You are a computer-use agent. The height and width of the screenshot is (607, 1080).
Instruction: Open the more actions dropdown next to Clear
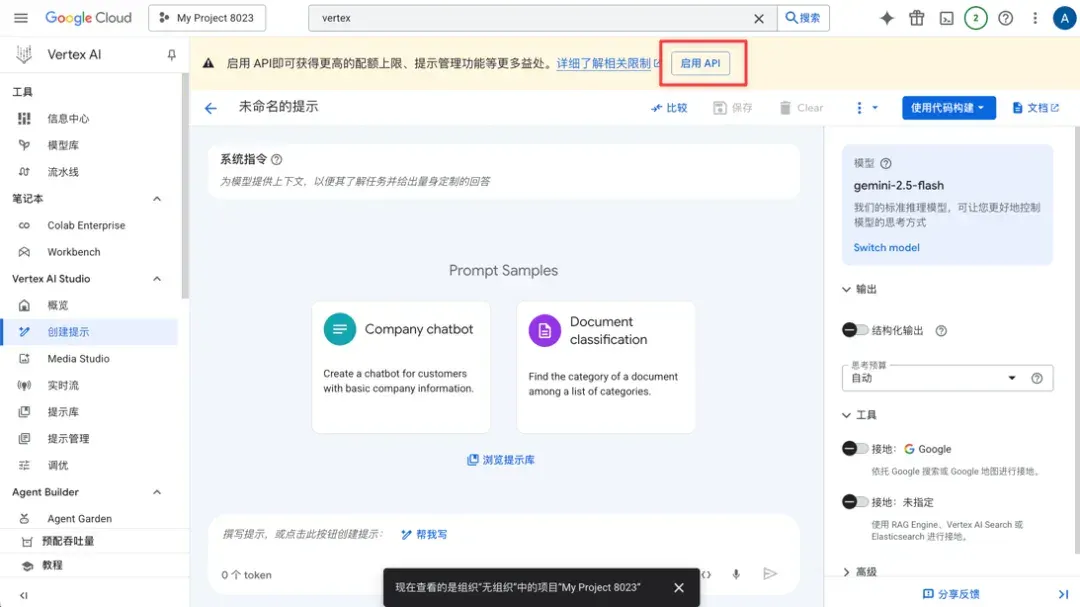click(x=866, y=108)
